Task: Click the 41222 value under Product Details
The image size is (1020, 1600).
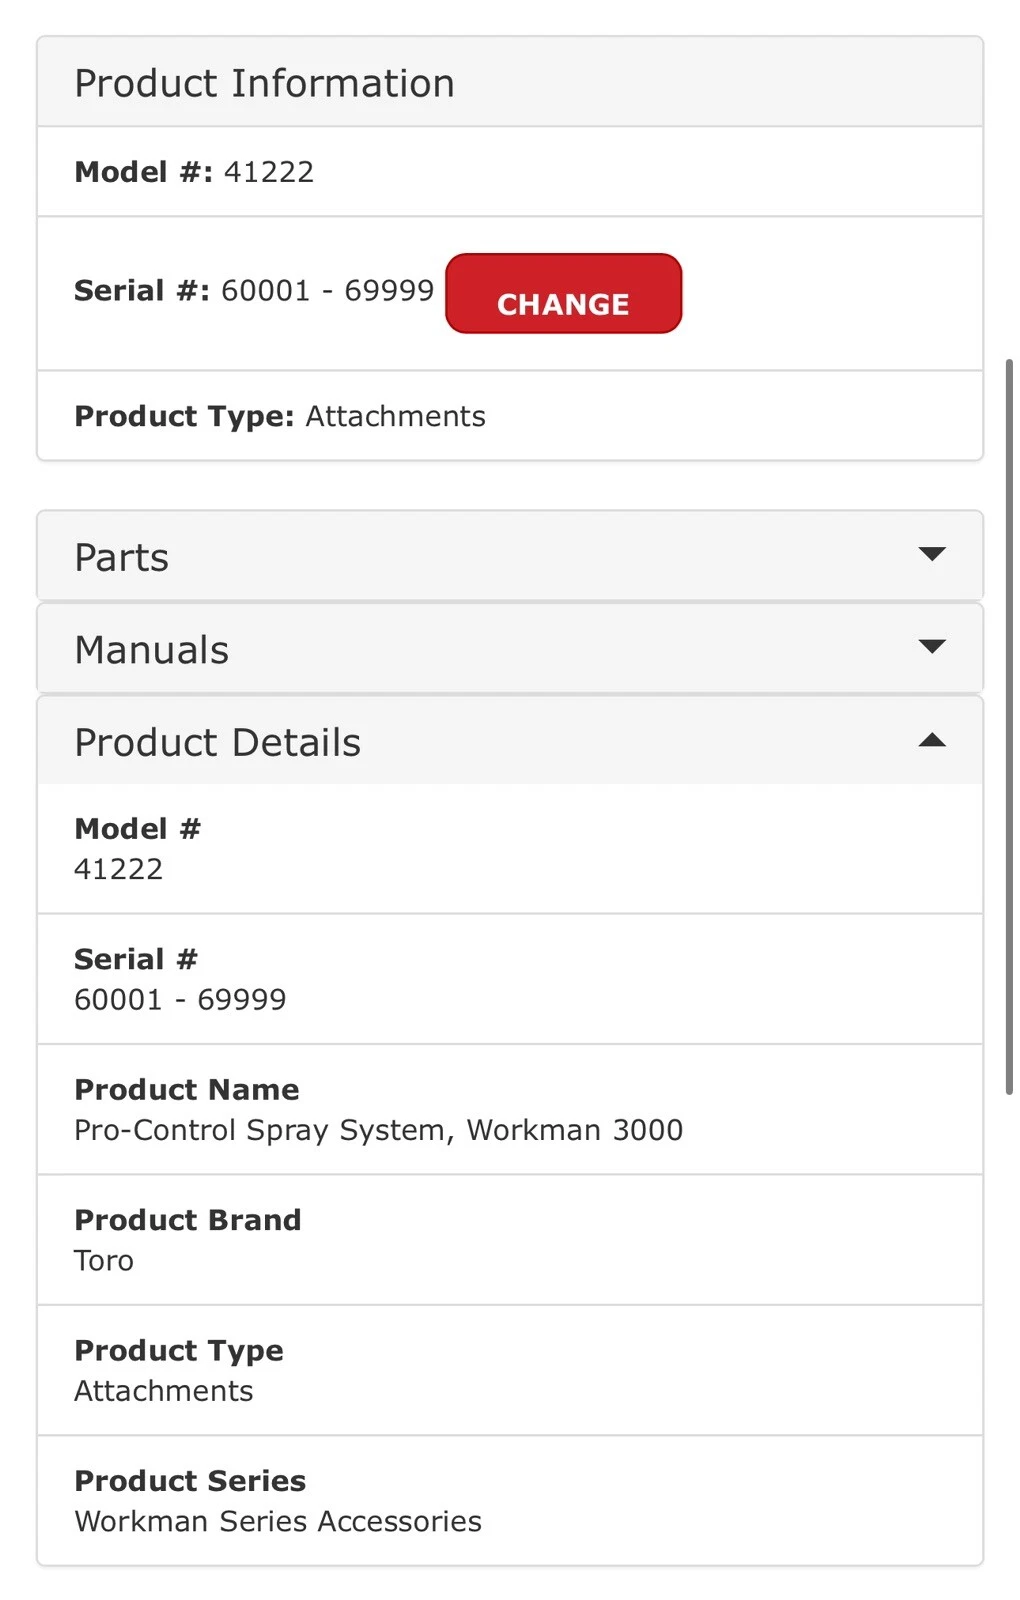Action: [118, 869]
